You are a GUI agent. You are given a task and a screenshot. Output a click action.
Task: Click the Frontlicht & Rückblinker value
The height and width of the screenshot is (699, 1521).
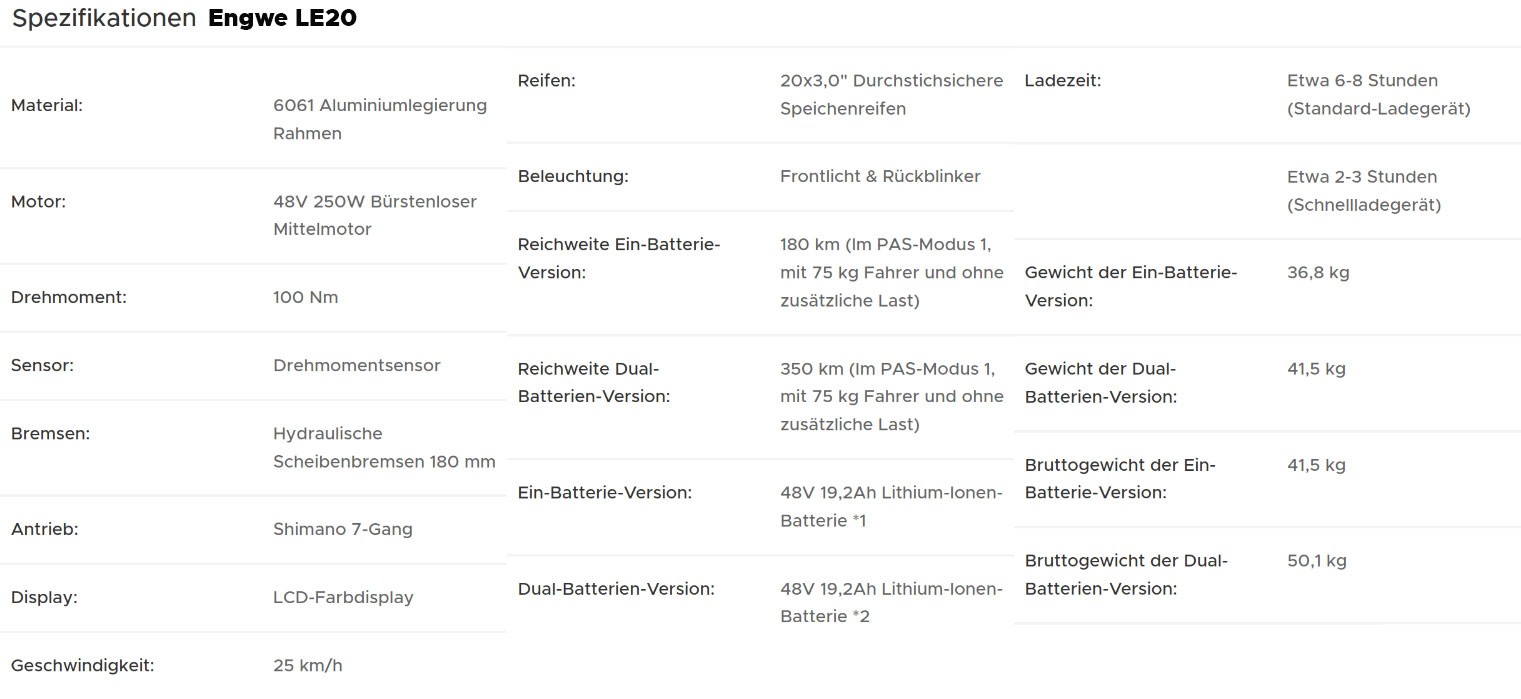(x=880, y=176)
